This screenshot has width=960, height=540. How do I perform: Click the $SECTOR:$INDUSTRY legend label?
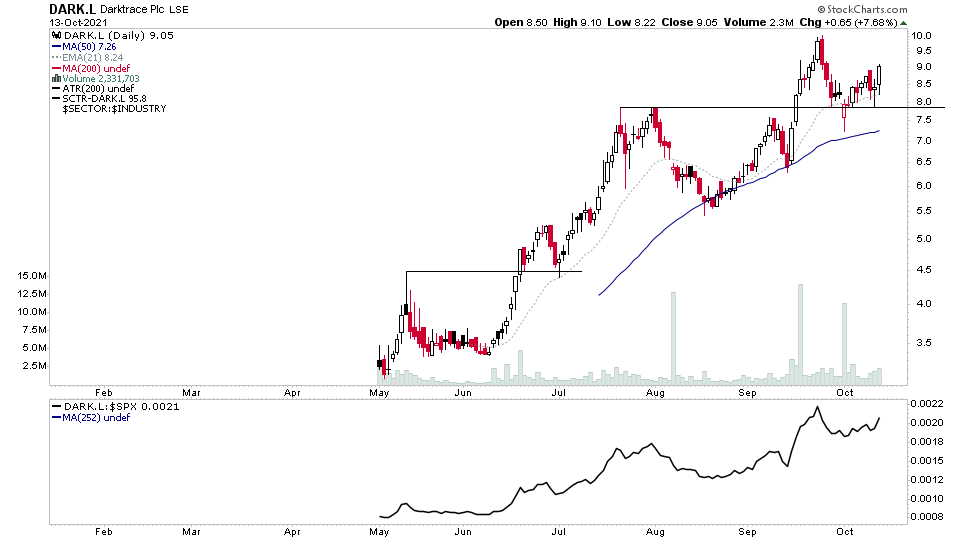[114, 109]
